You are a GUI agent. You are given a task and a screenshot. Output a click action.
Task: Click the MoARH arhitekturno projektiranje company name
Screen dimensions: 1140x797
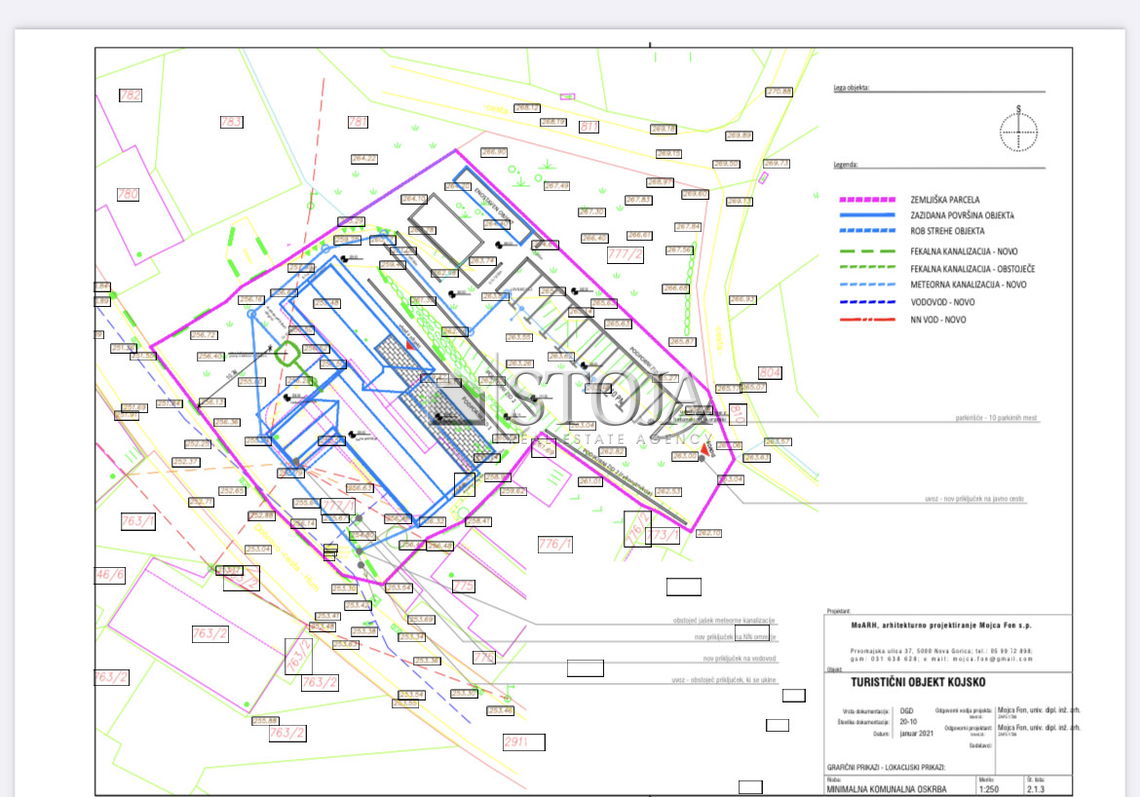click(941, 625)
